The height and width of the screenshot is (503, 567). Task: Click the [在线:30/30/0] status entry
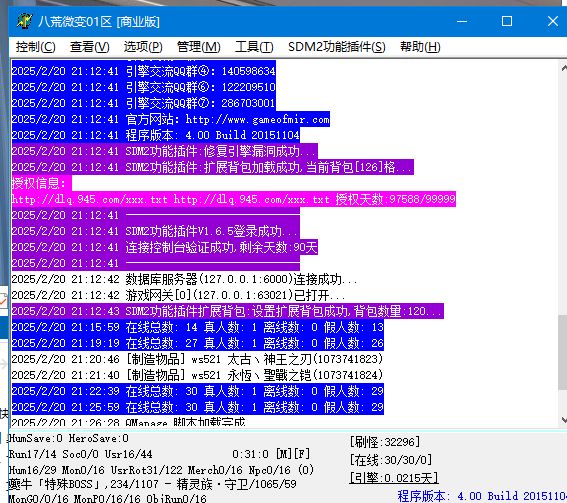[x=391, y=460]
